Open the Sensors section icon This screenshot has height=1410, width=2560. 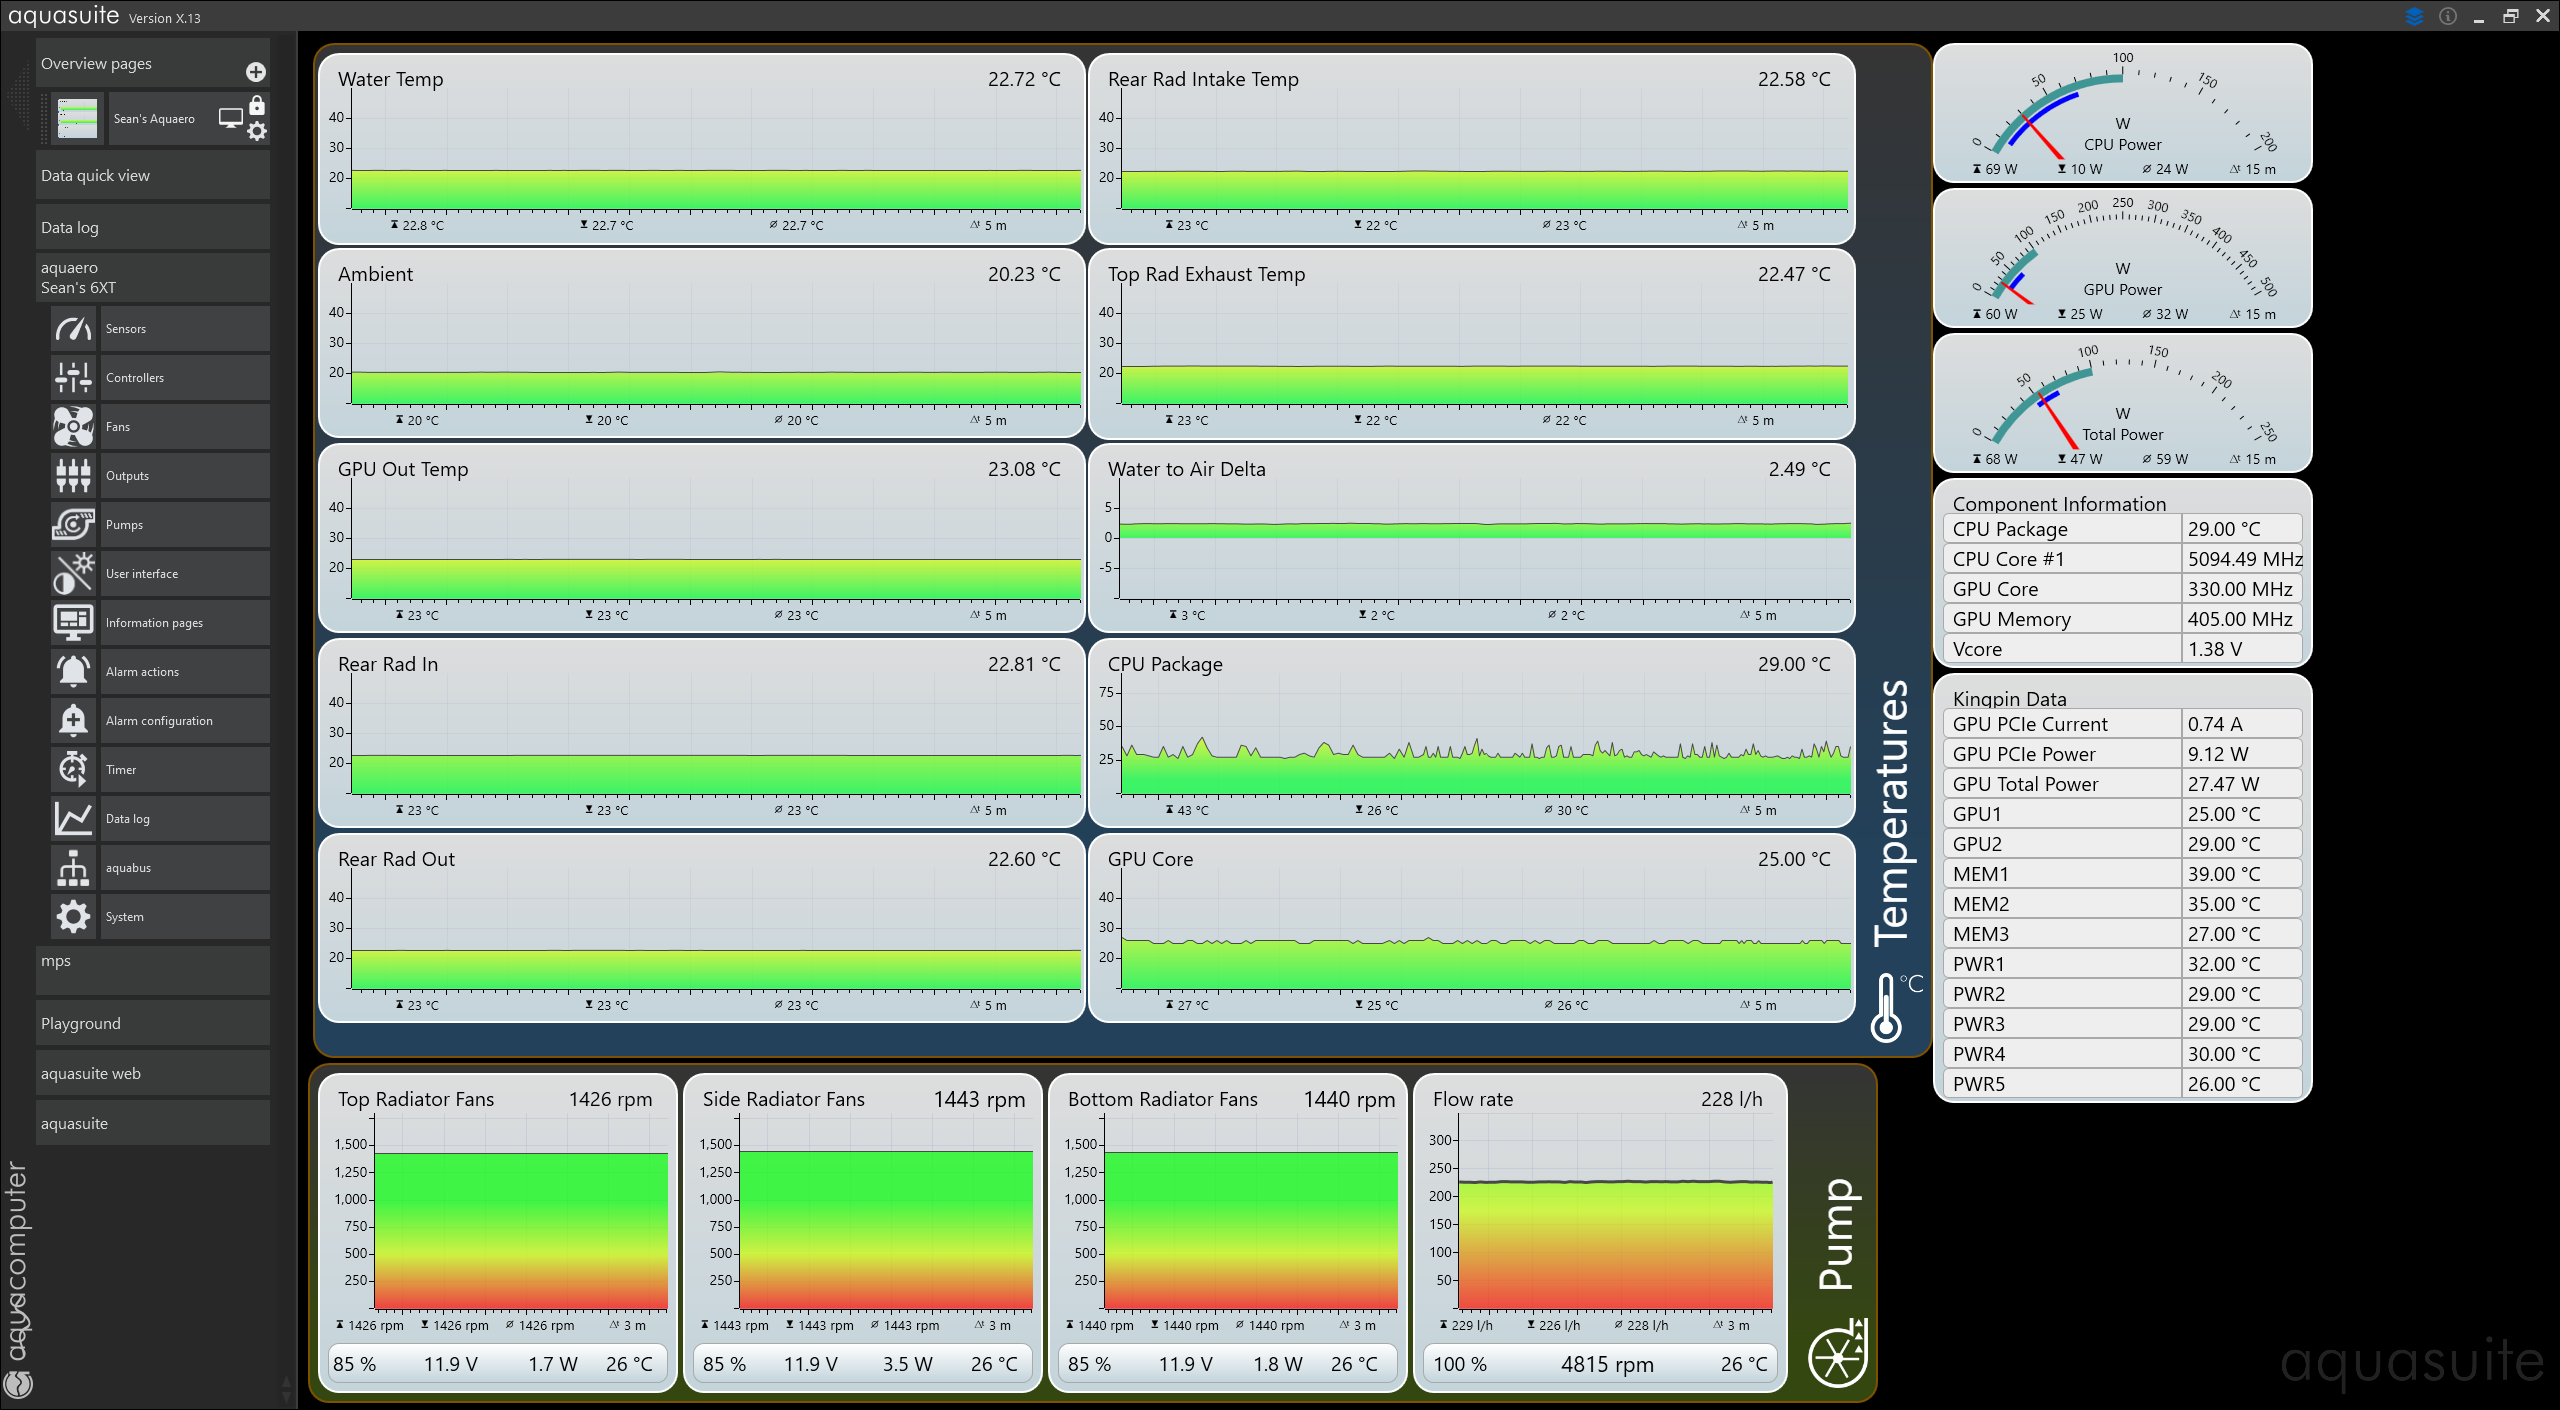[73, 329]
